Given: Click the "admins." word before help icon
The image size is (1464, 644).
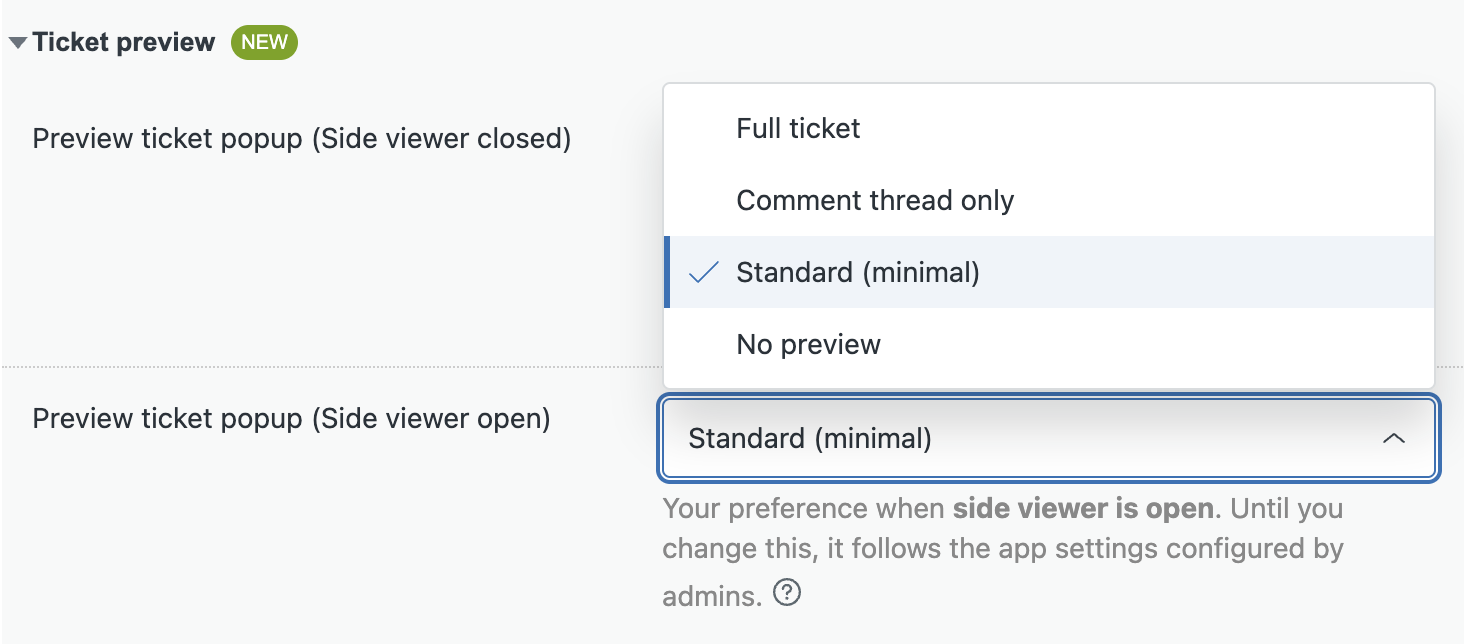Looking at the screenshot, I should pyautogui.click(x=712, y=596).
